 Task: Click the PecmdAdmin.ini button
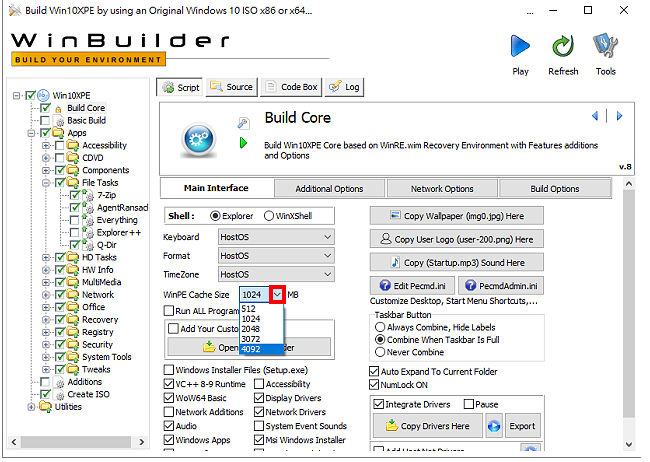501,286
